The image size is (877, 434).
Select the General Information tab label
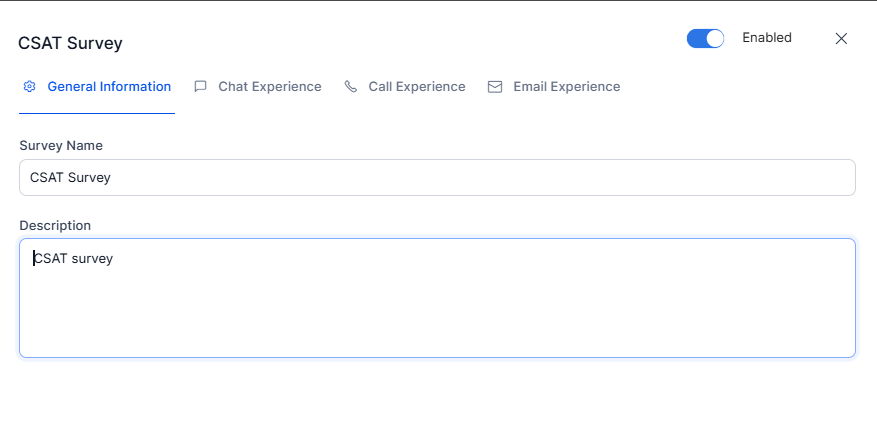pos(109,87)
